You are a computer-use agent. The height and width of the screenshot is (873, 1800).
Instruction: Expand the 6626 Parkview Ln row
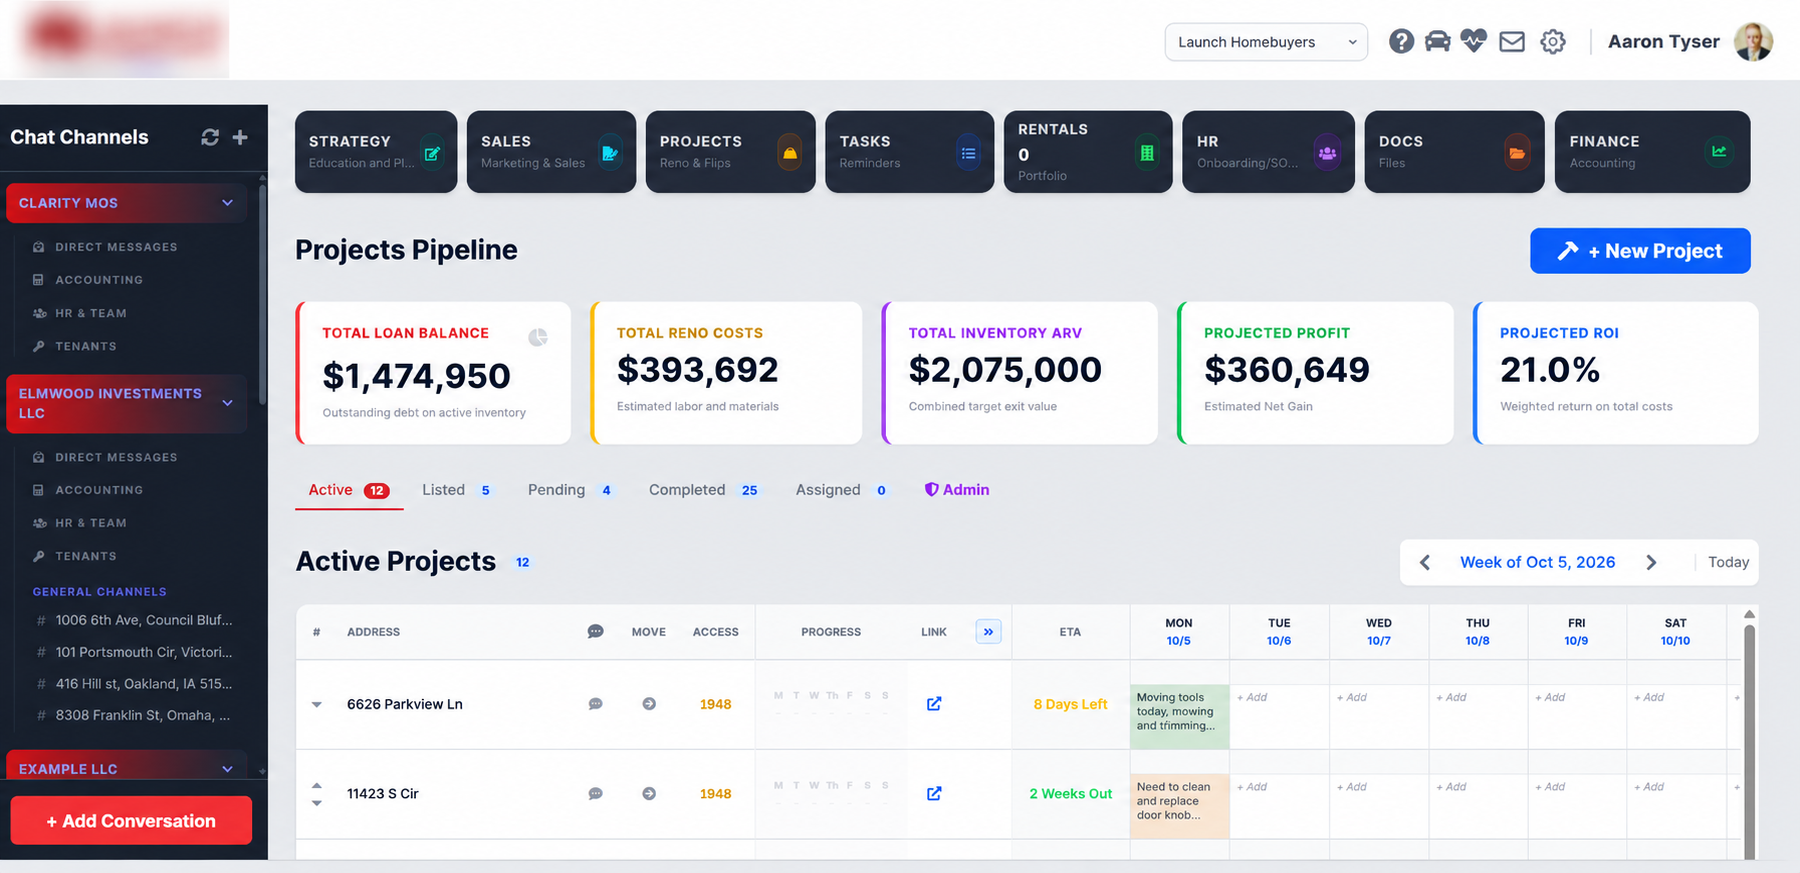coord(317,704)
